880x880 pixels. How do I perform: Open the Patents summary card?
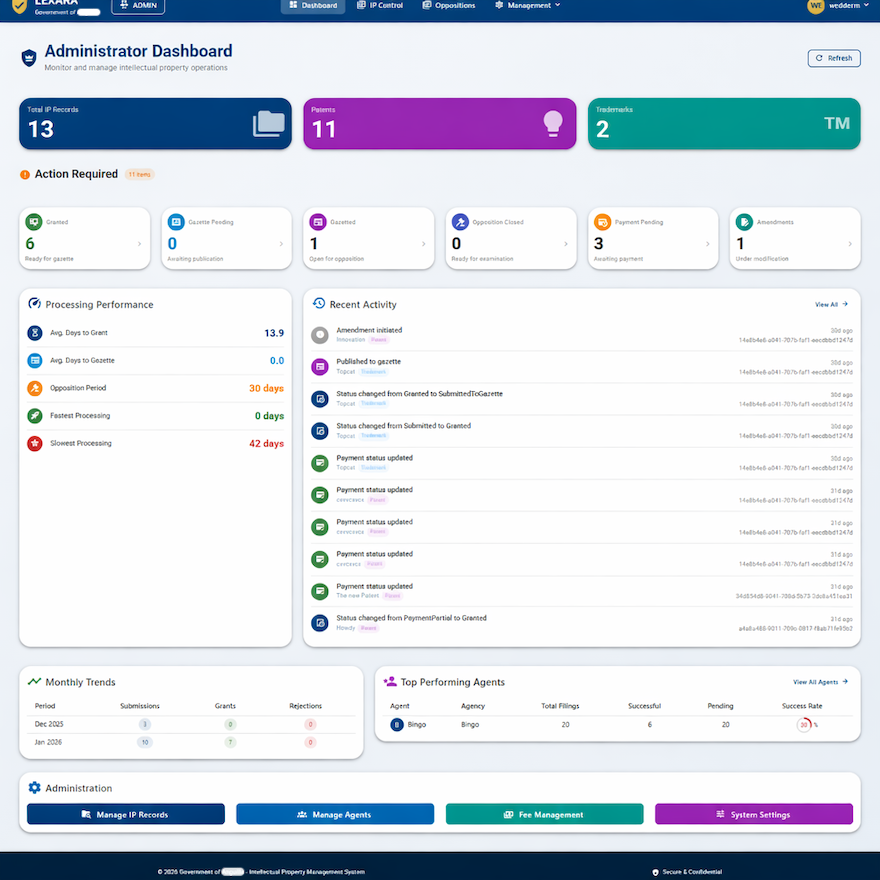pyautogui.click(x=439, y=123)
